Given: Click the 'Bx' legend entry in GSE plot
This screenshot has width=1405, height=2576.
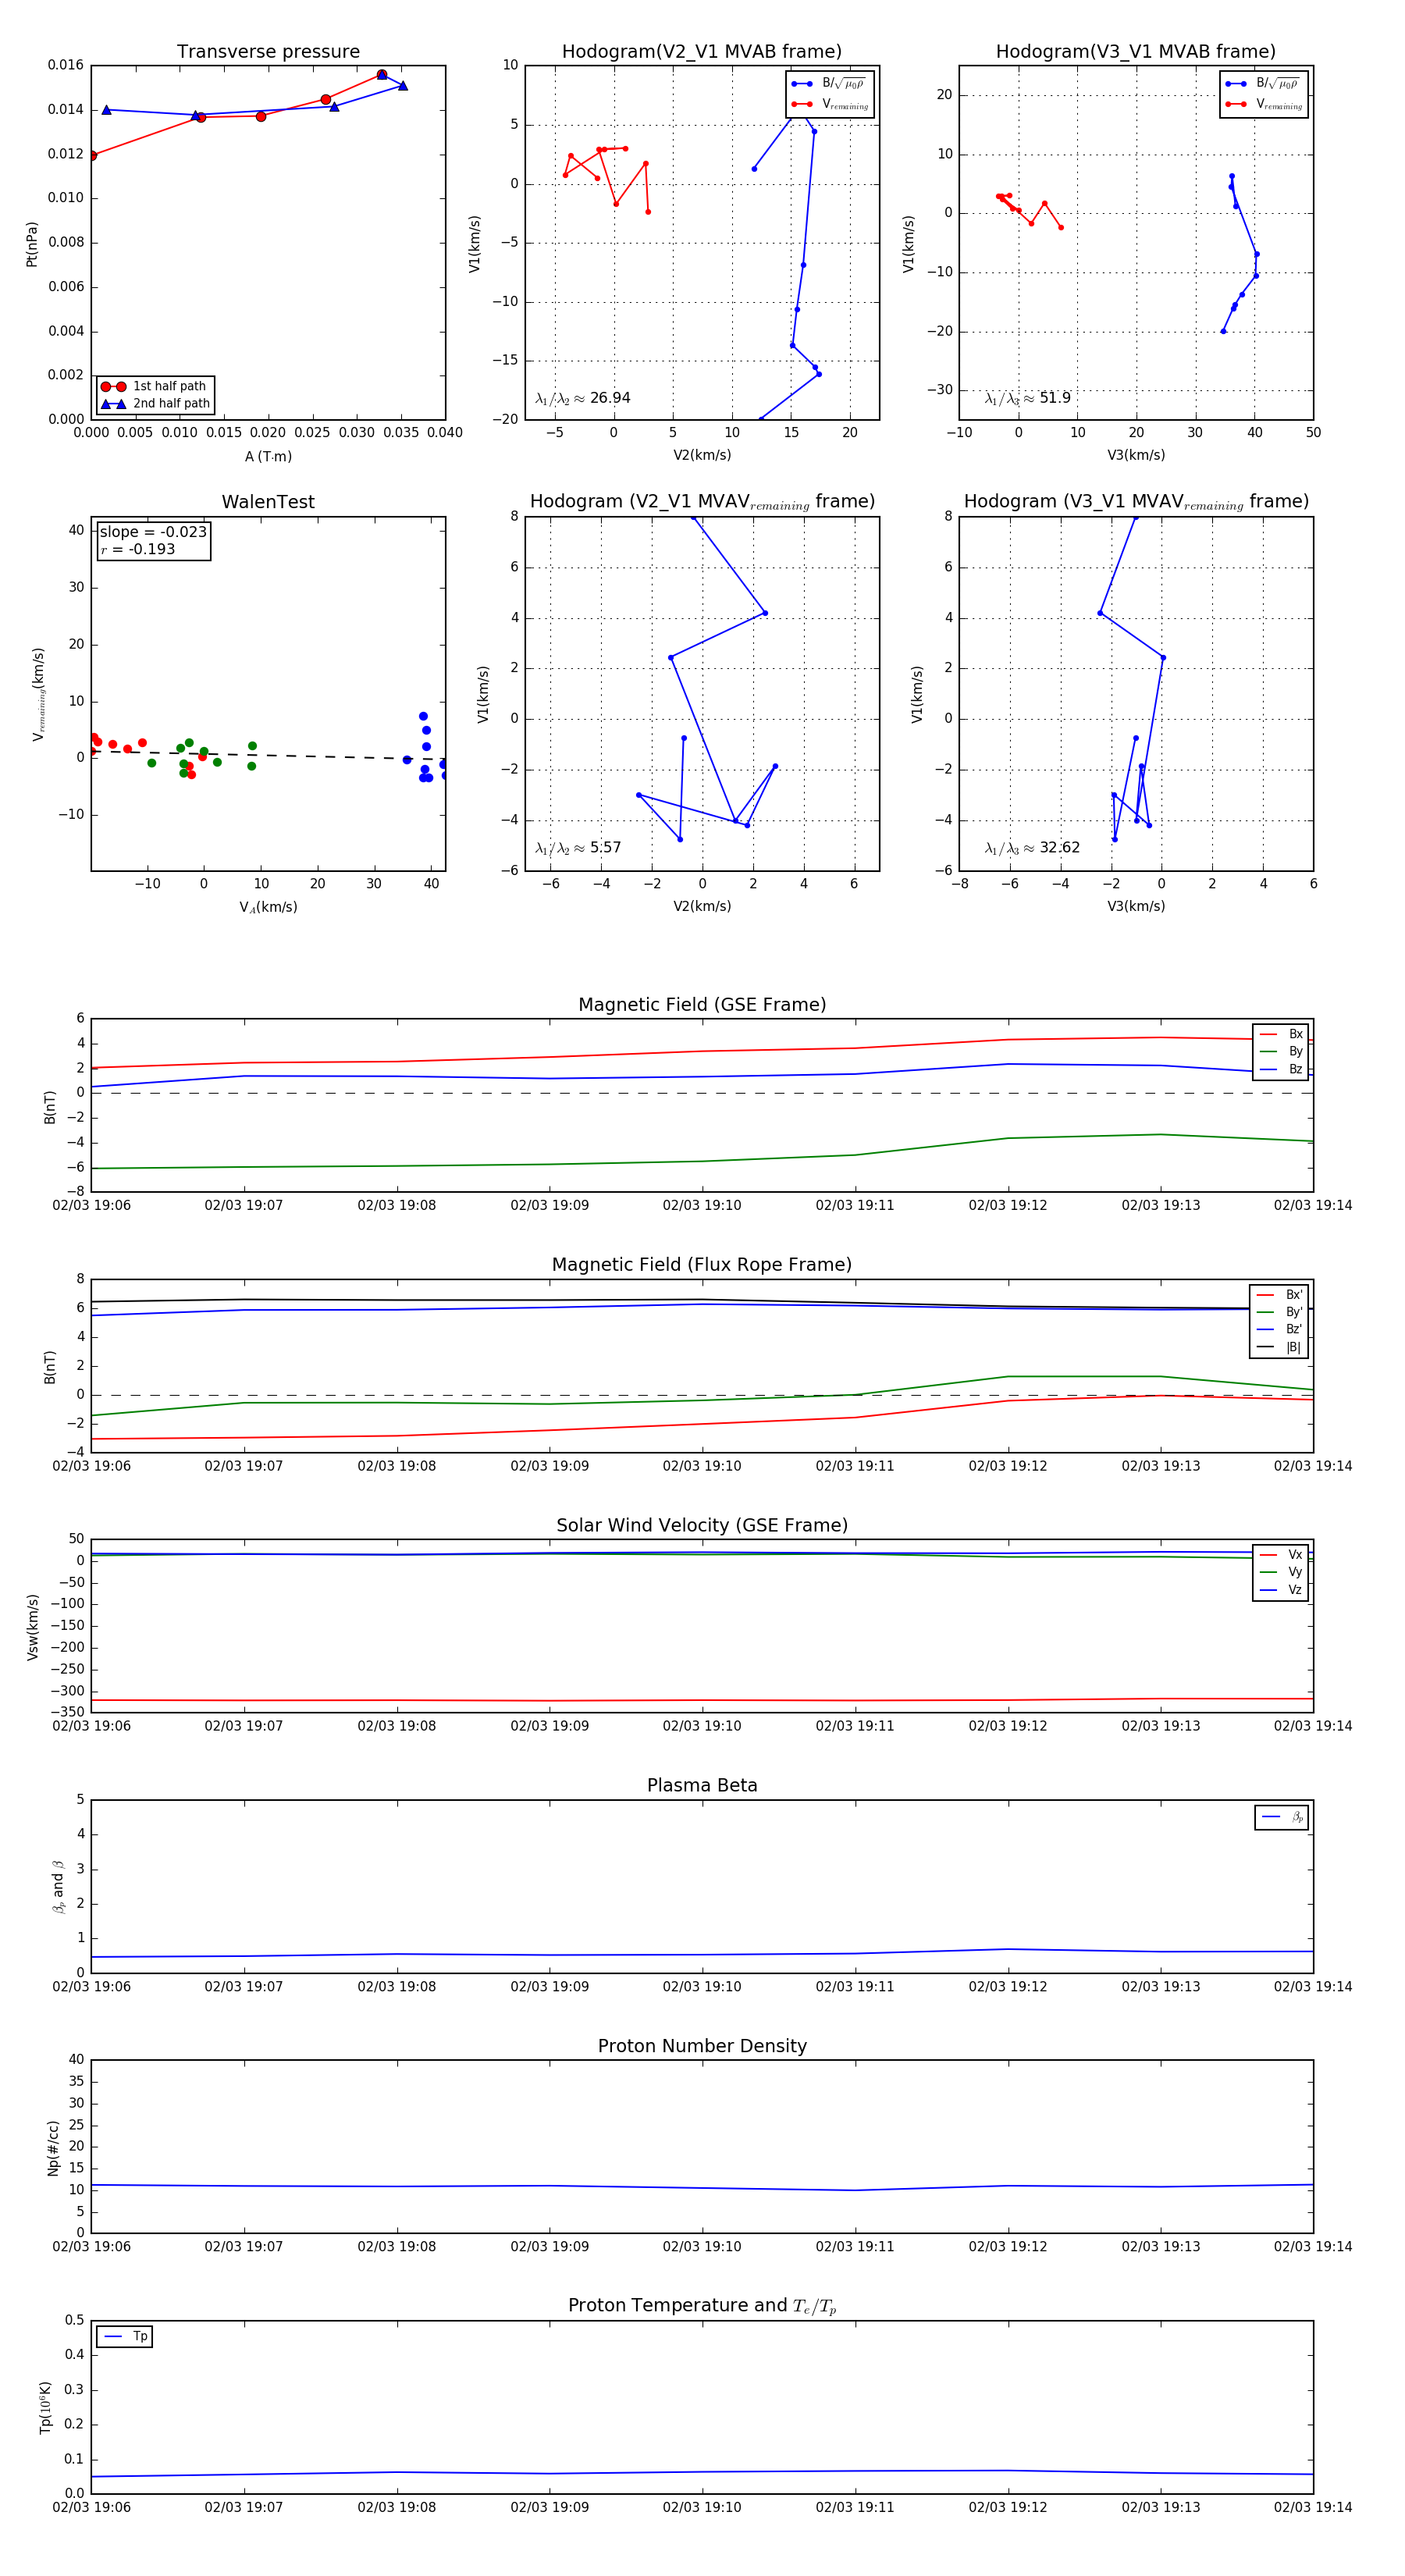Looking at the screenshot, I should pos(1281,1034).
